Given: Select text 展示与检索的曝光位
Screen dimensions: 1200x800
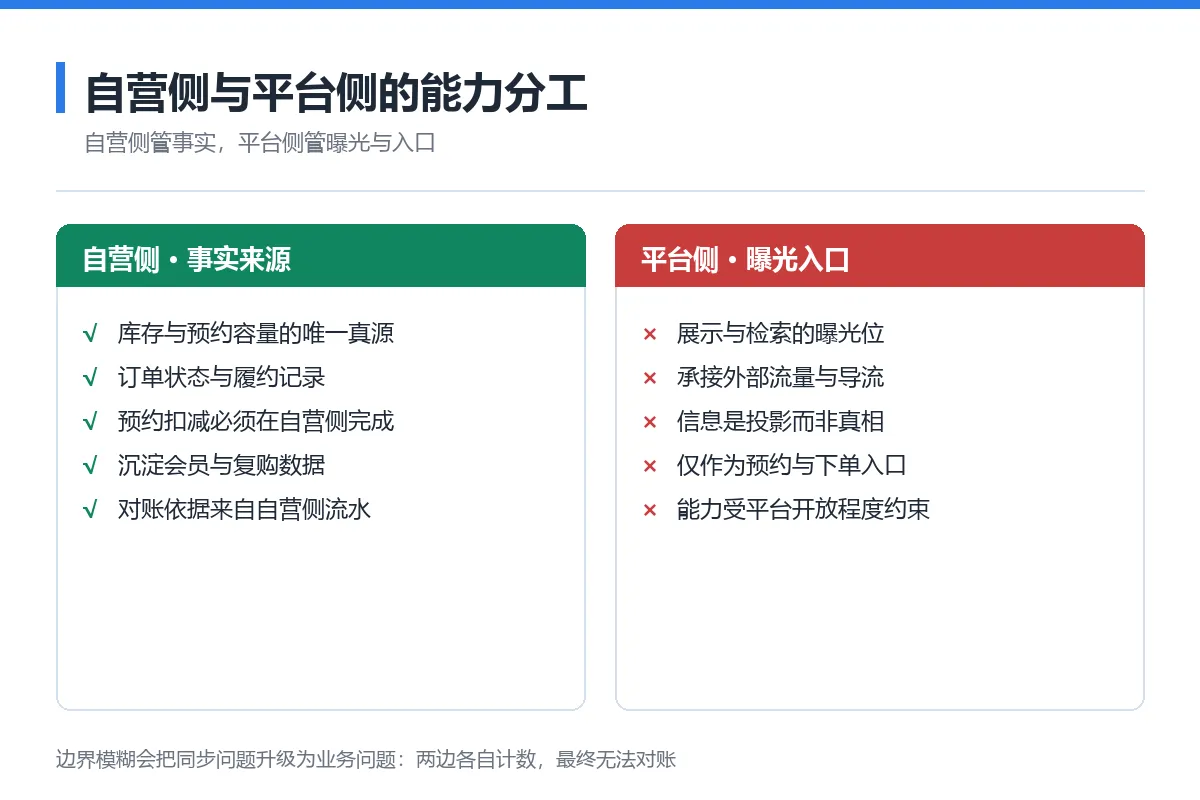Looking at the screenshot, I should click(780, 334).
